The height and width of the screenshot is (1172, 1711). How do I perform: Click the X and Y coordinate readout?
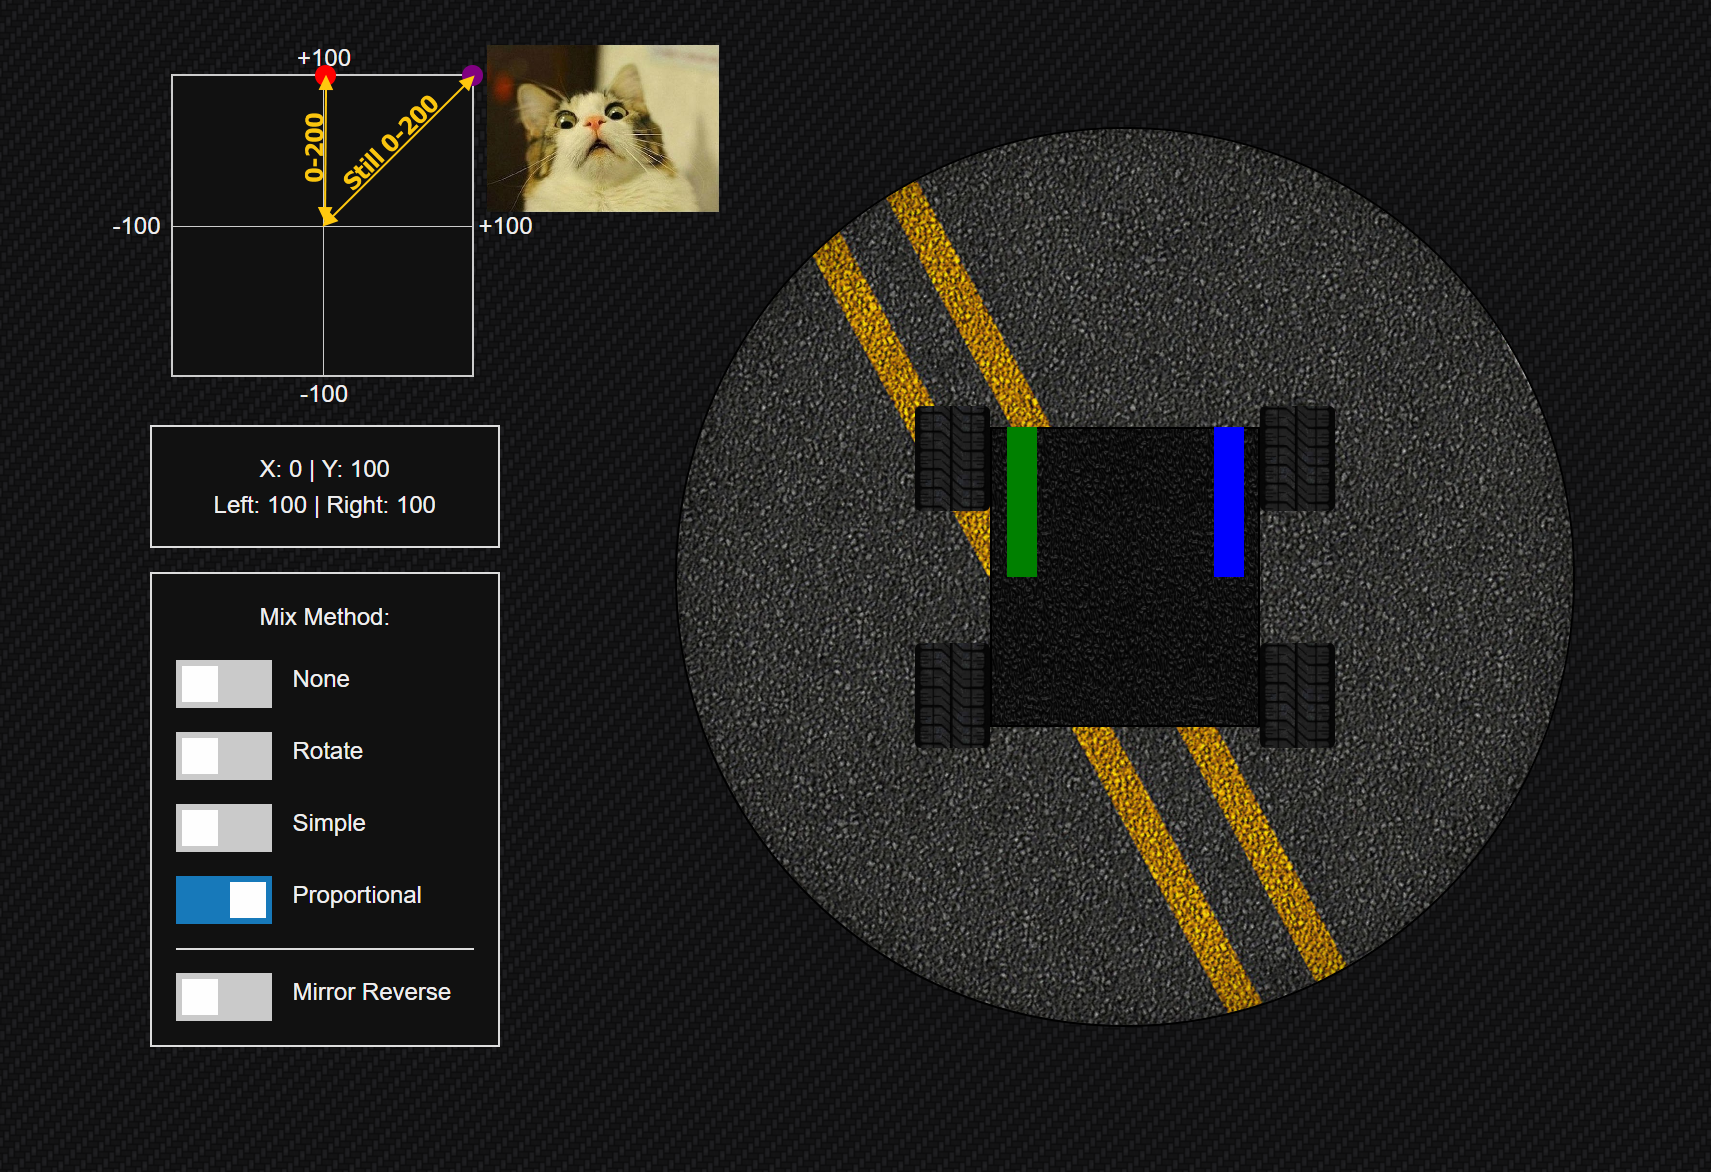click(x=324, y=468)
